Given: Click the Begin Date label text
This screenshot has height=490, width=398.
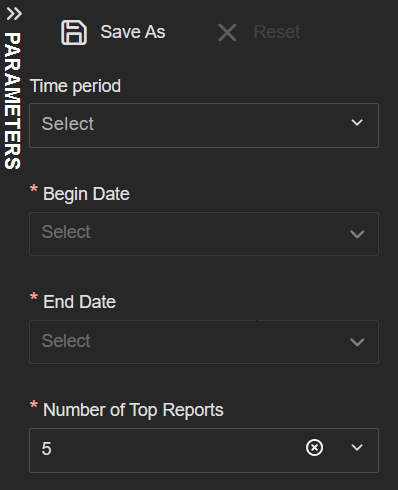Looking at the screenshot, I should [x=86, y=194].
